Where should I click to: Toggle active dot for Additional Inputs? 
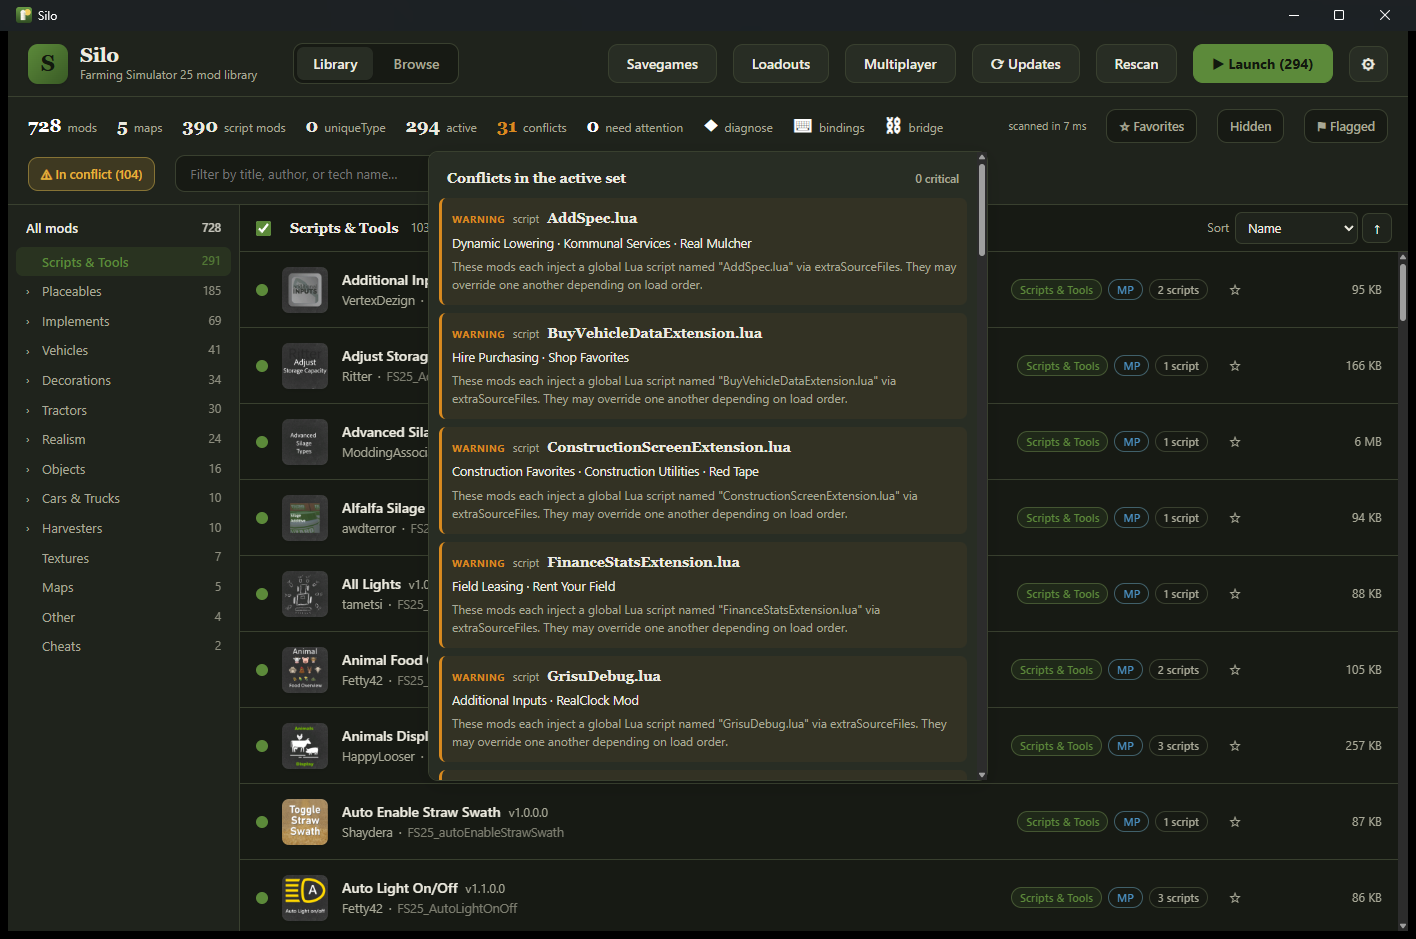click(262, 290)
